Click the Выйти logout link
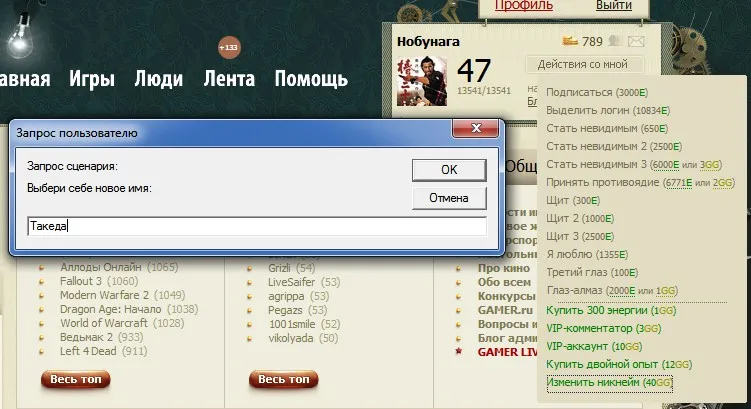This screenshot has width=751, height=409. pos(614,6)
